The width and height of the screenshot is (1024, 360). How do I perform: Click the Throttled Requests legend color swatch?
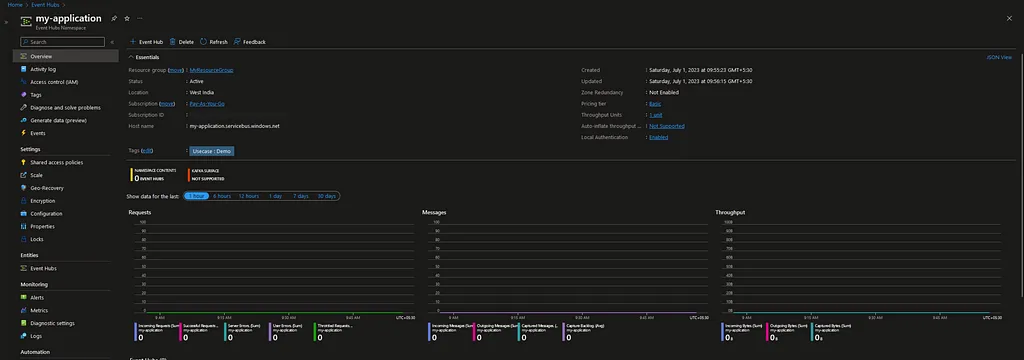point(314,332)
